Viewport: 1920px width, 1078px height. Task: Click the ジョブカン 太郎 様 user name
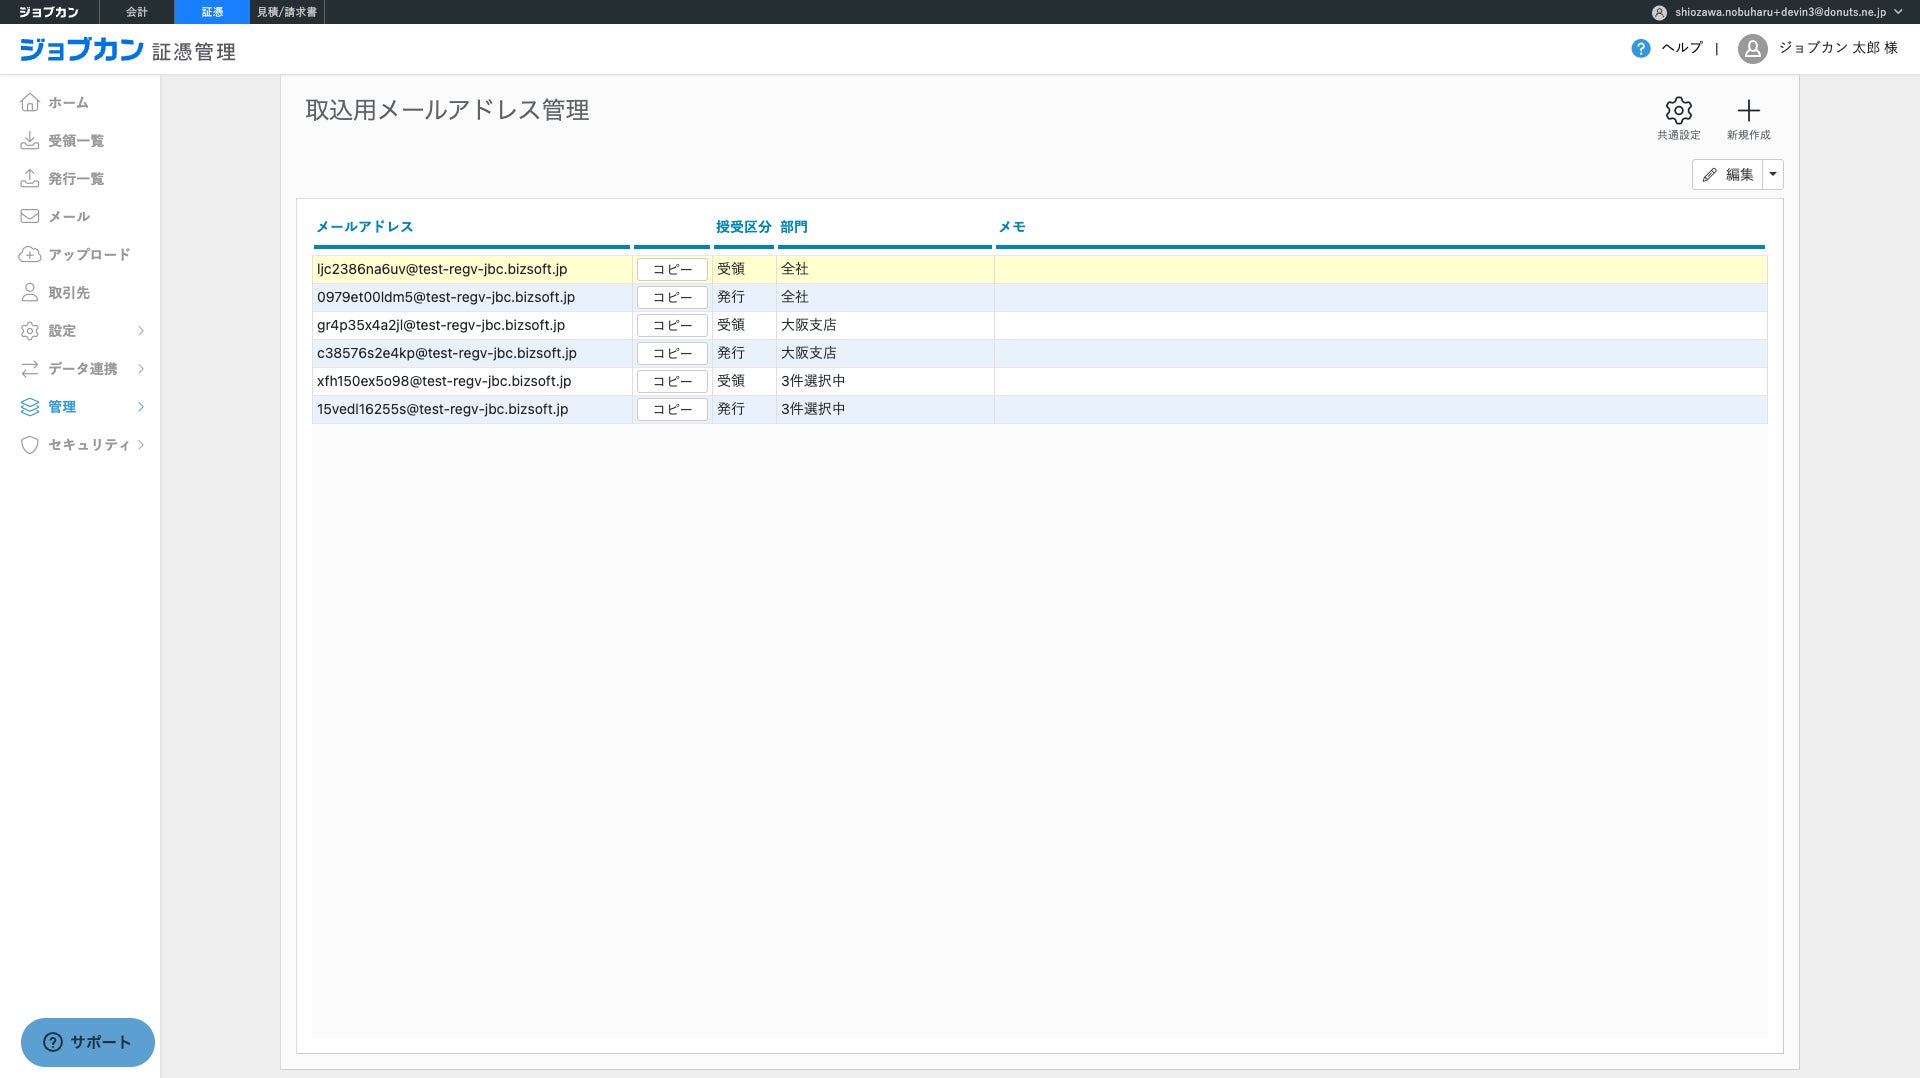point(1838,48)
